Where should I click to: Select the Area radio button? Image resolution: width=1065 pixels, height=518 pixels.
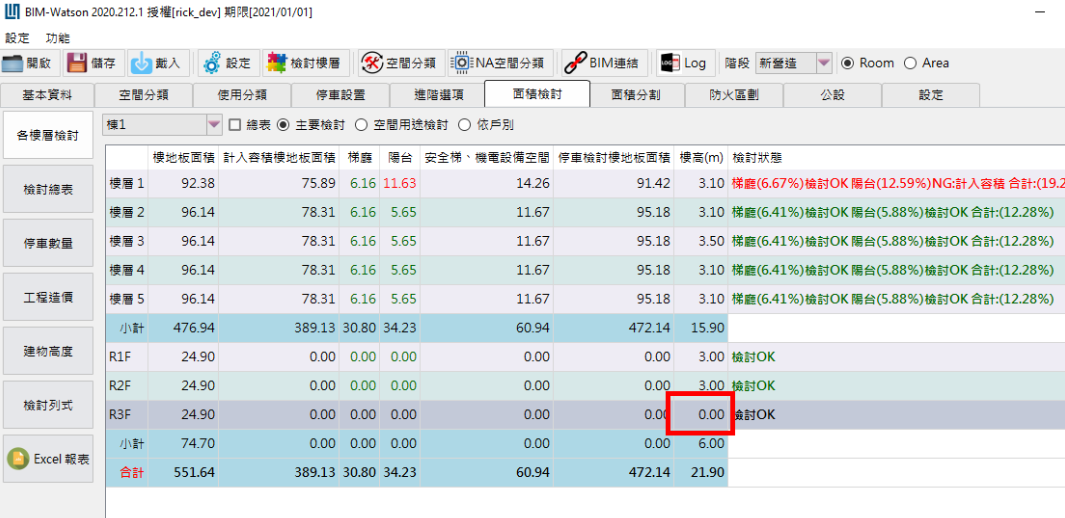[910, 63]
